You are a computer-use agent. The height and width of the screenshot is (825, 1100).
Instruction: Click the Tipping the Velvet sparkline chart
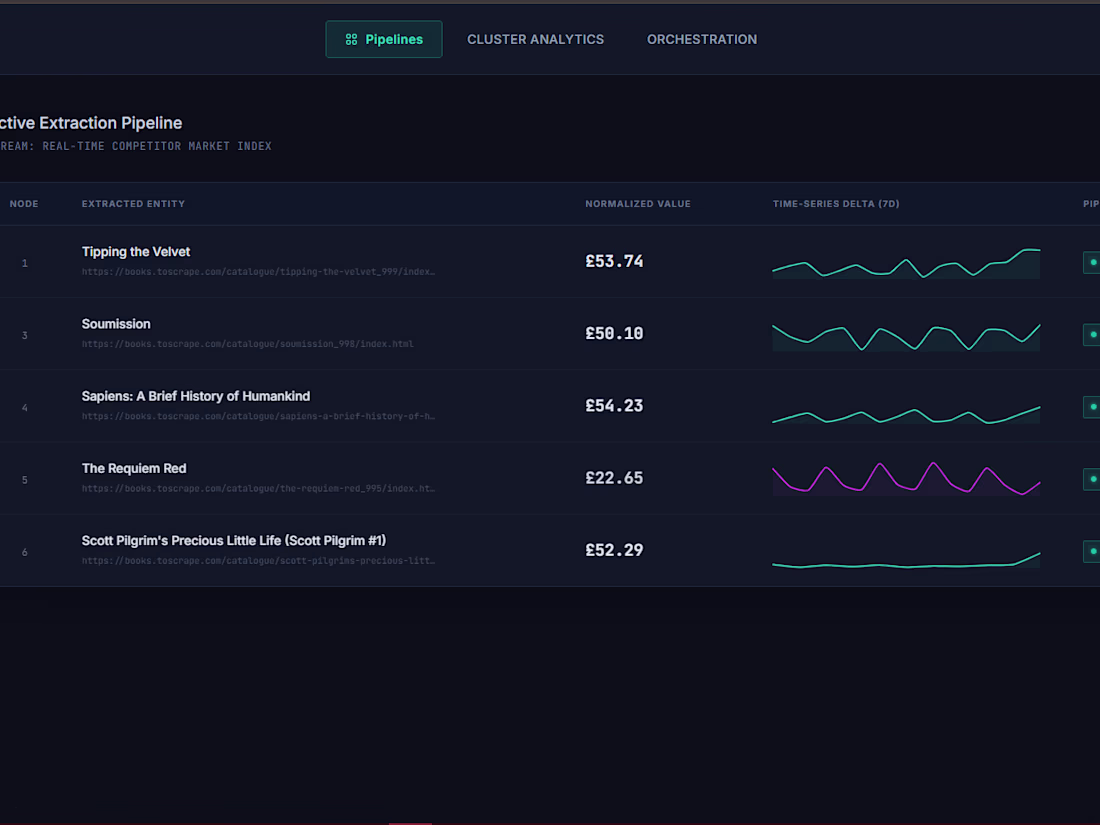coord(906,264)
